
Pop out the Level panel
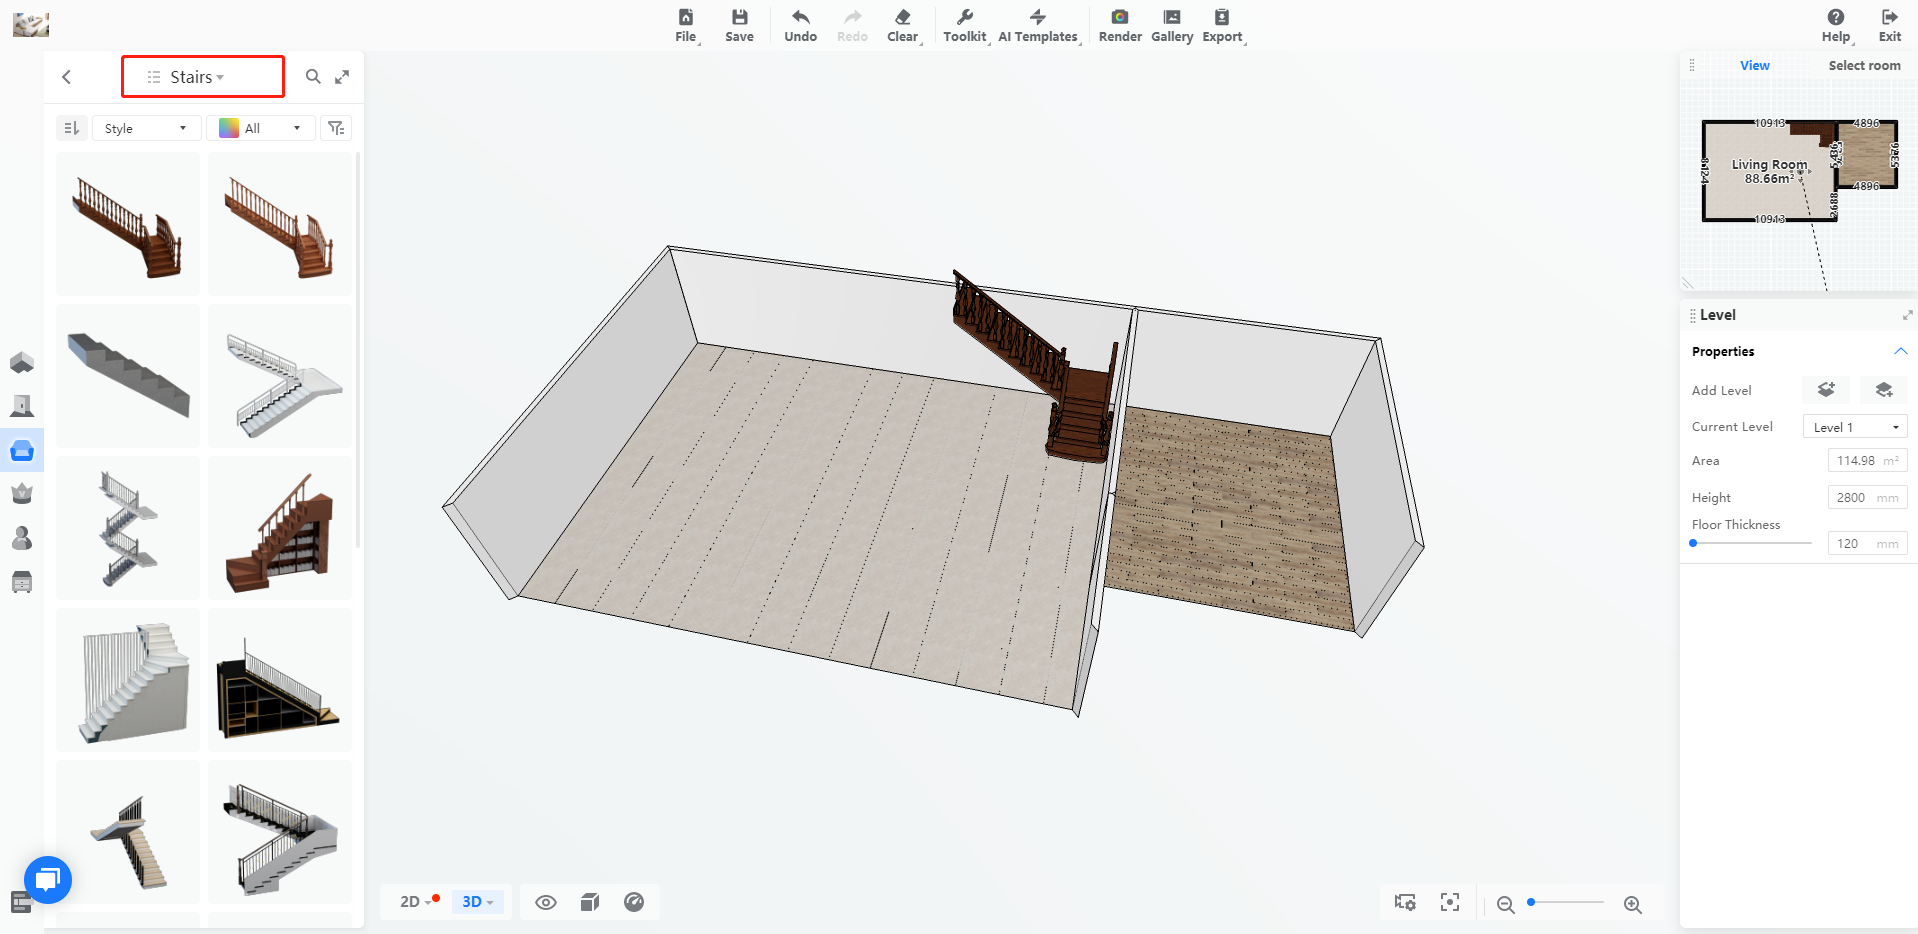pos(1907,315)
